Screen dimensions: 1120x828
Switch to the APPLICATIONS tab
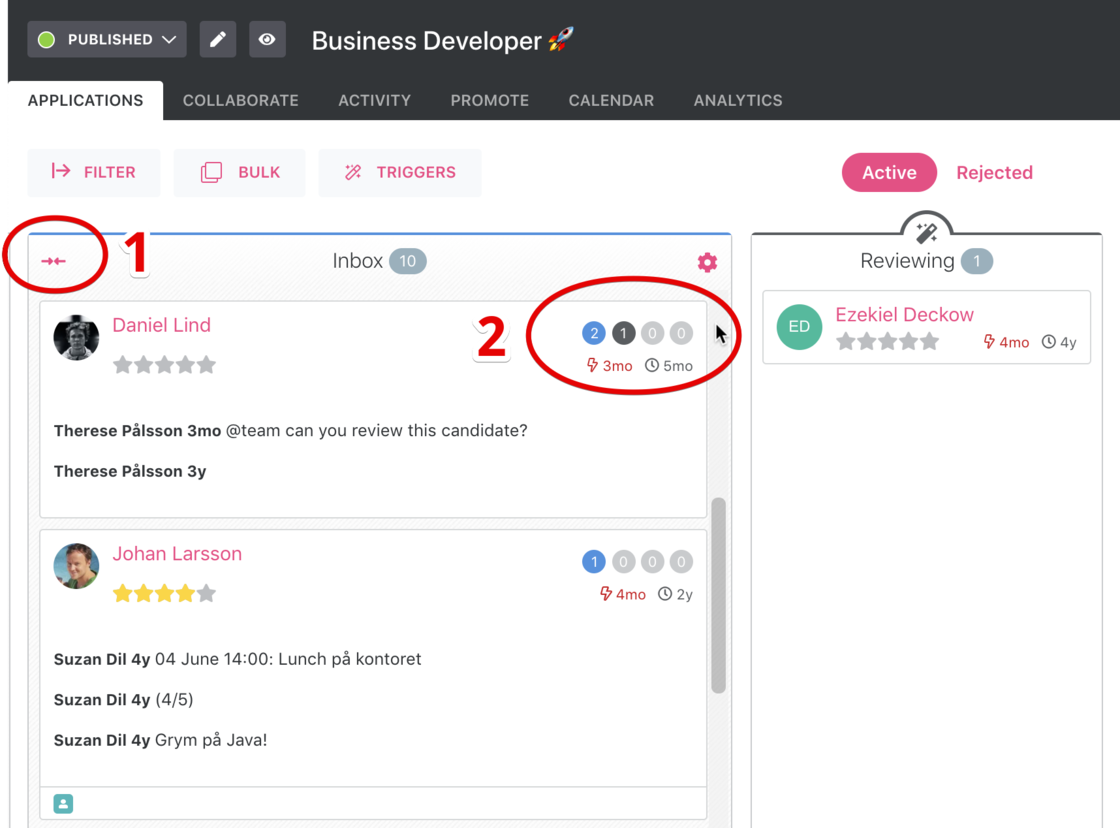click(86, 101)
